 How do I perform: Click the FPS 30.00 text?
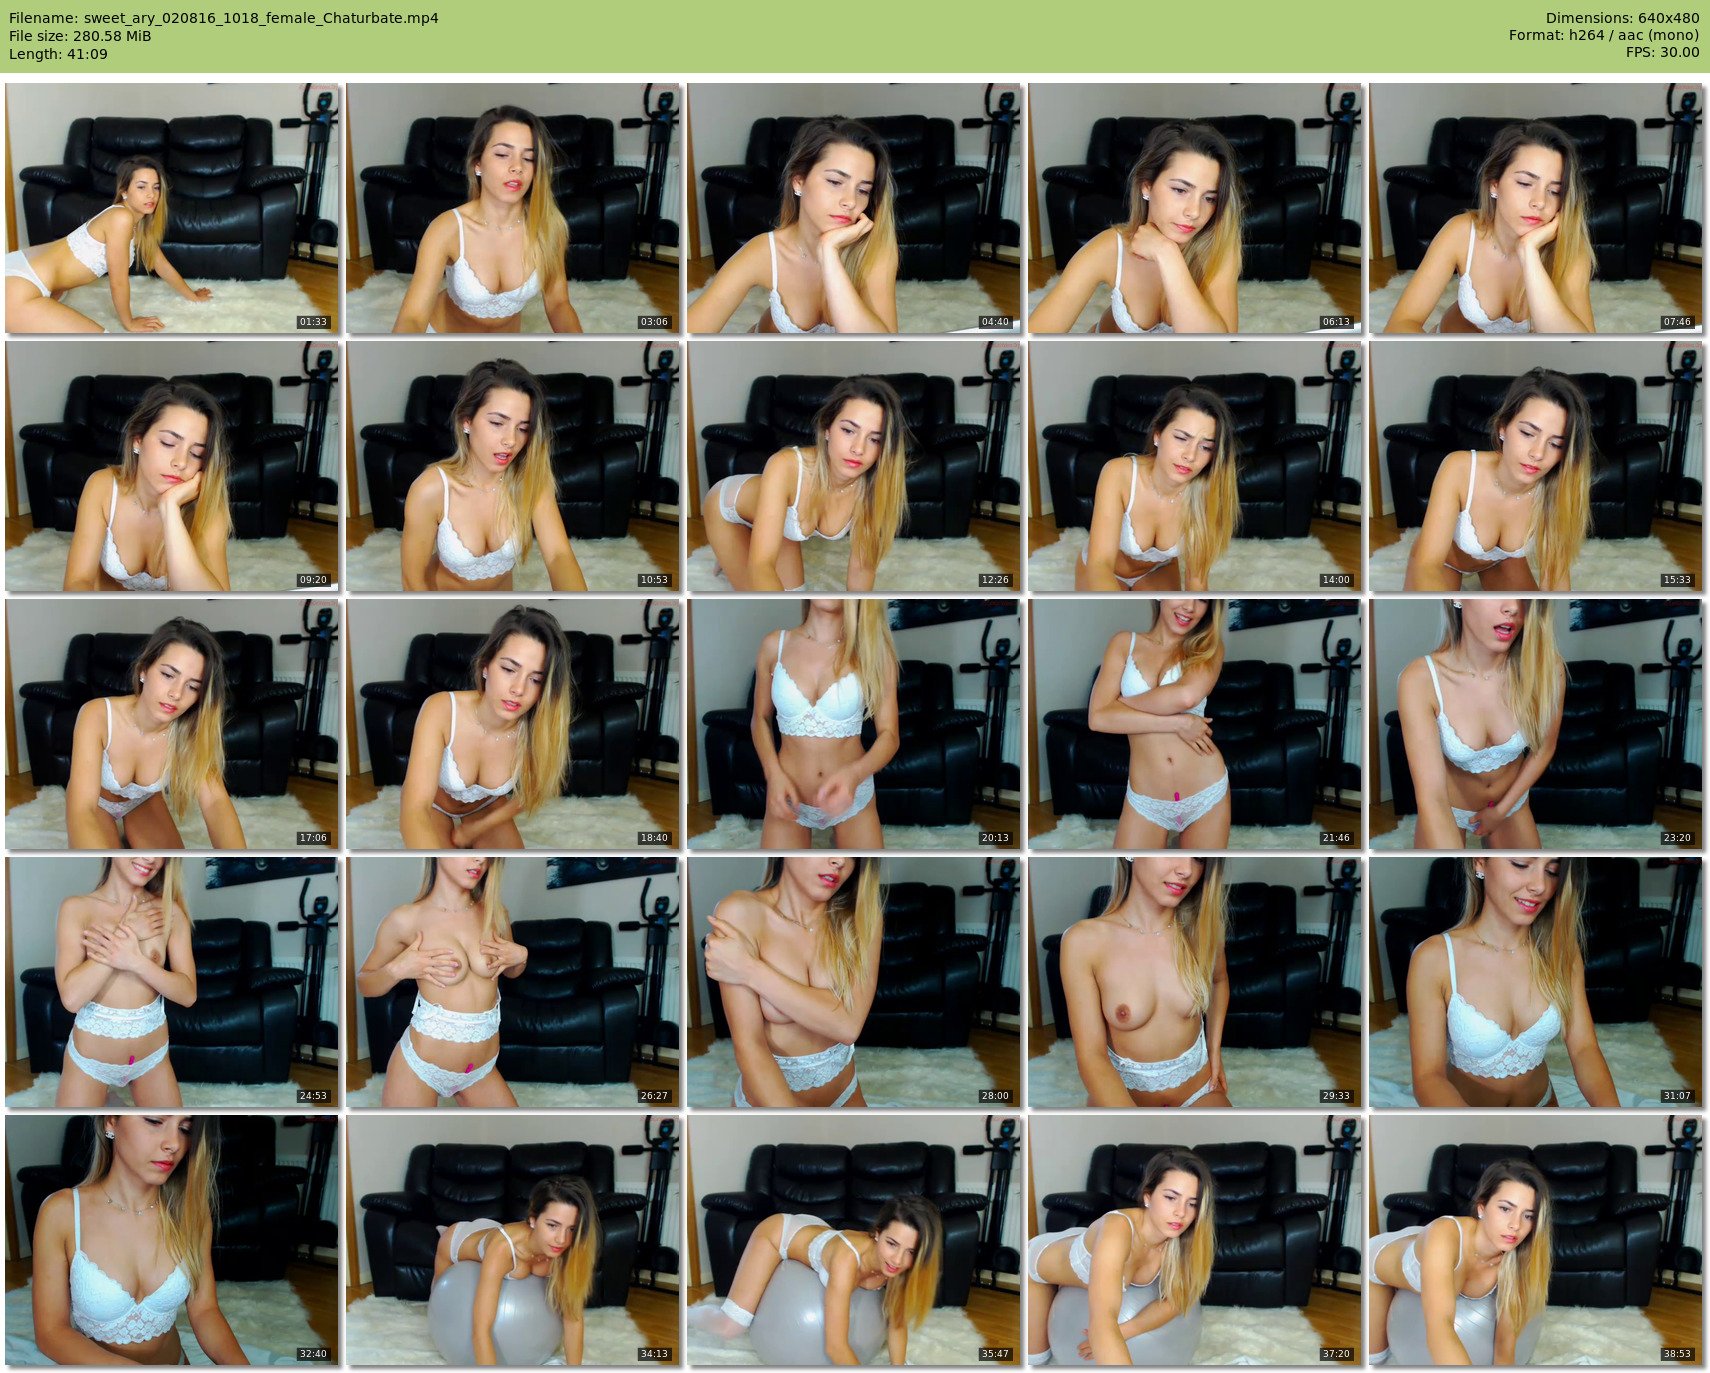click(1662, 52)
